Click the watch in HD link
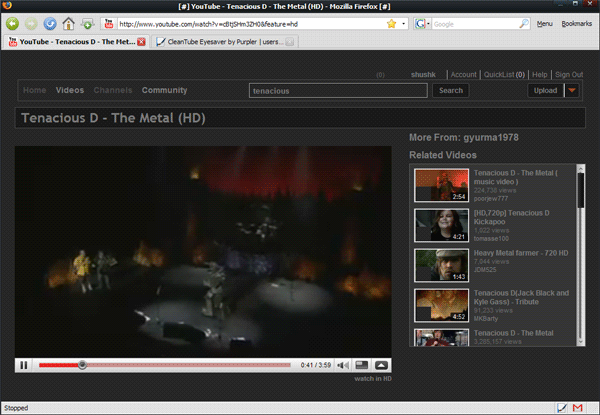Viewport: 600px width, 415px height. coord(373,379)
